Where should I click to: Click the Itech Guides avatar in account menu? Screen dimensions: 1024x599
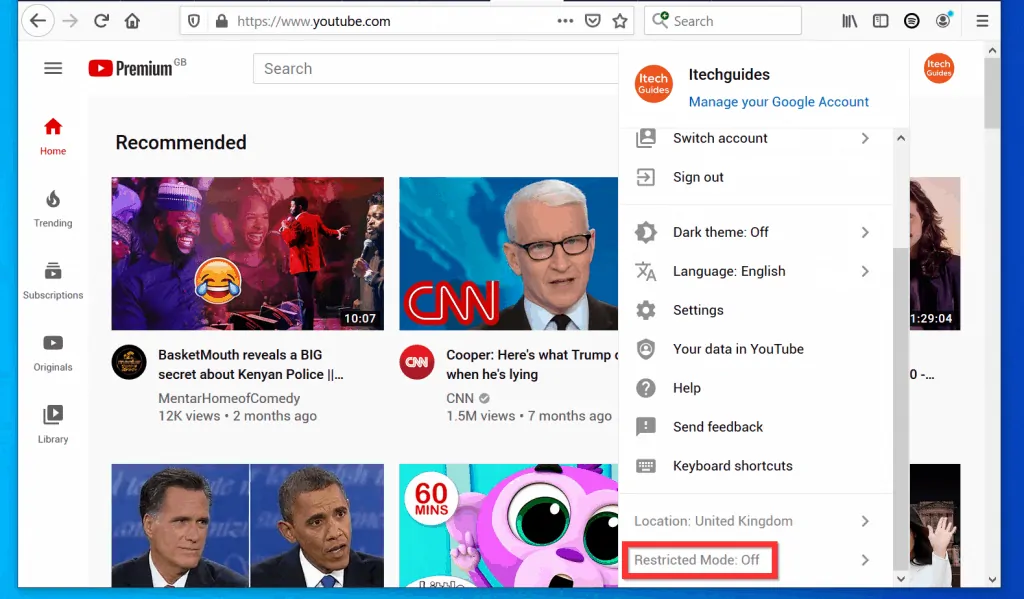pyautogui.click(x=653, y=84)
